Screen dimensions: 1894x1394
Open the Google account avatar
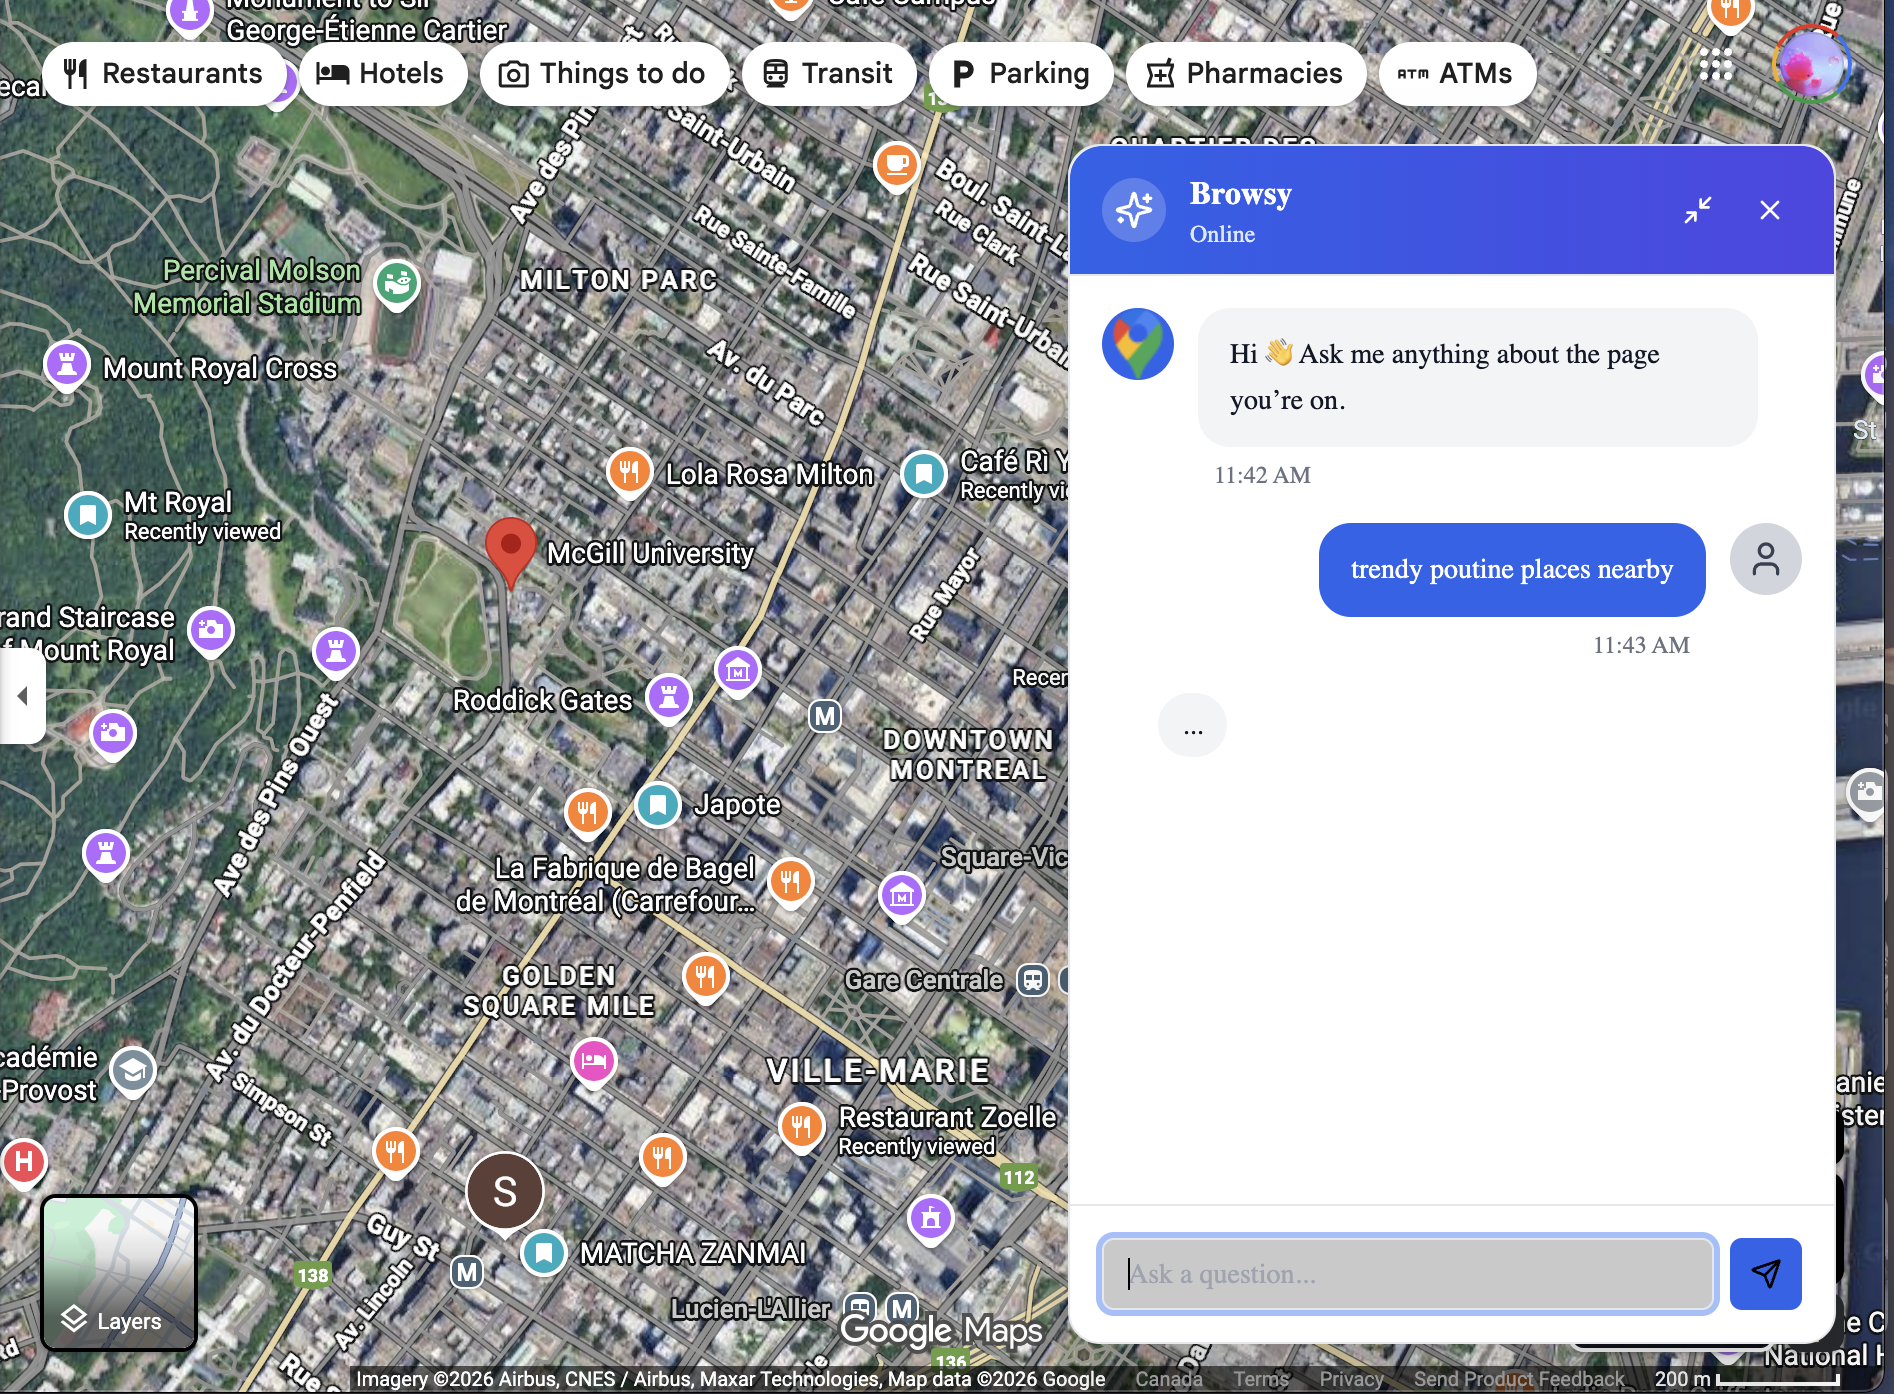[x=1811, y=64]
